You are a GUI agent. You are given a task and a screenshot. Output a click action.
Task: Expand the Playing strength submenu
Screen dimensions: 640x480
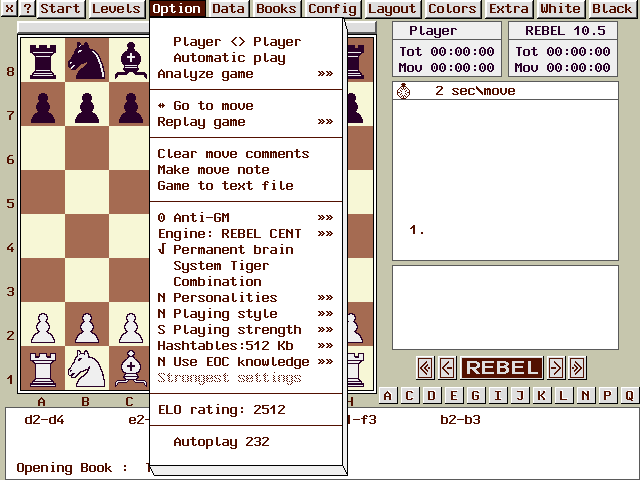pos(246,329)
